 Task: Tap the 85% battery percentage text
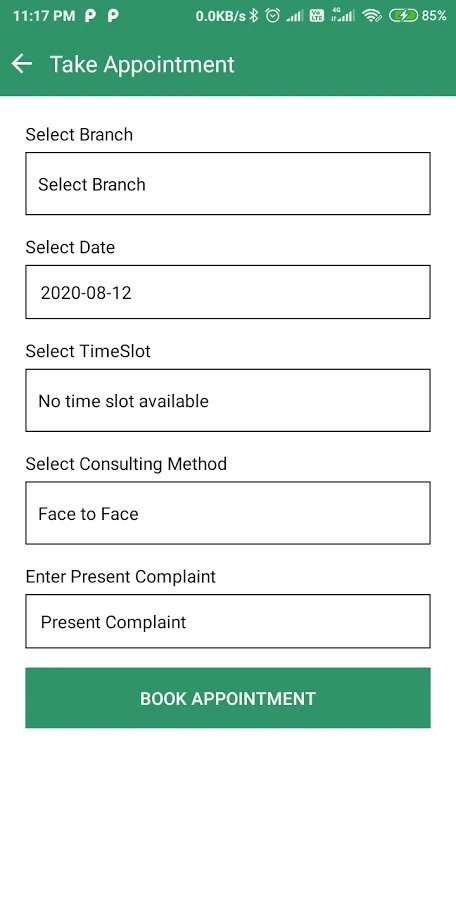[434, 16]
